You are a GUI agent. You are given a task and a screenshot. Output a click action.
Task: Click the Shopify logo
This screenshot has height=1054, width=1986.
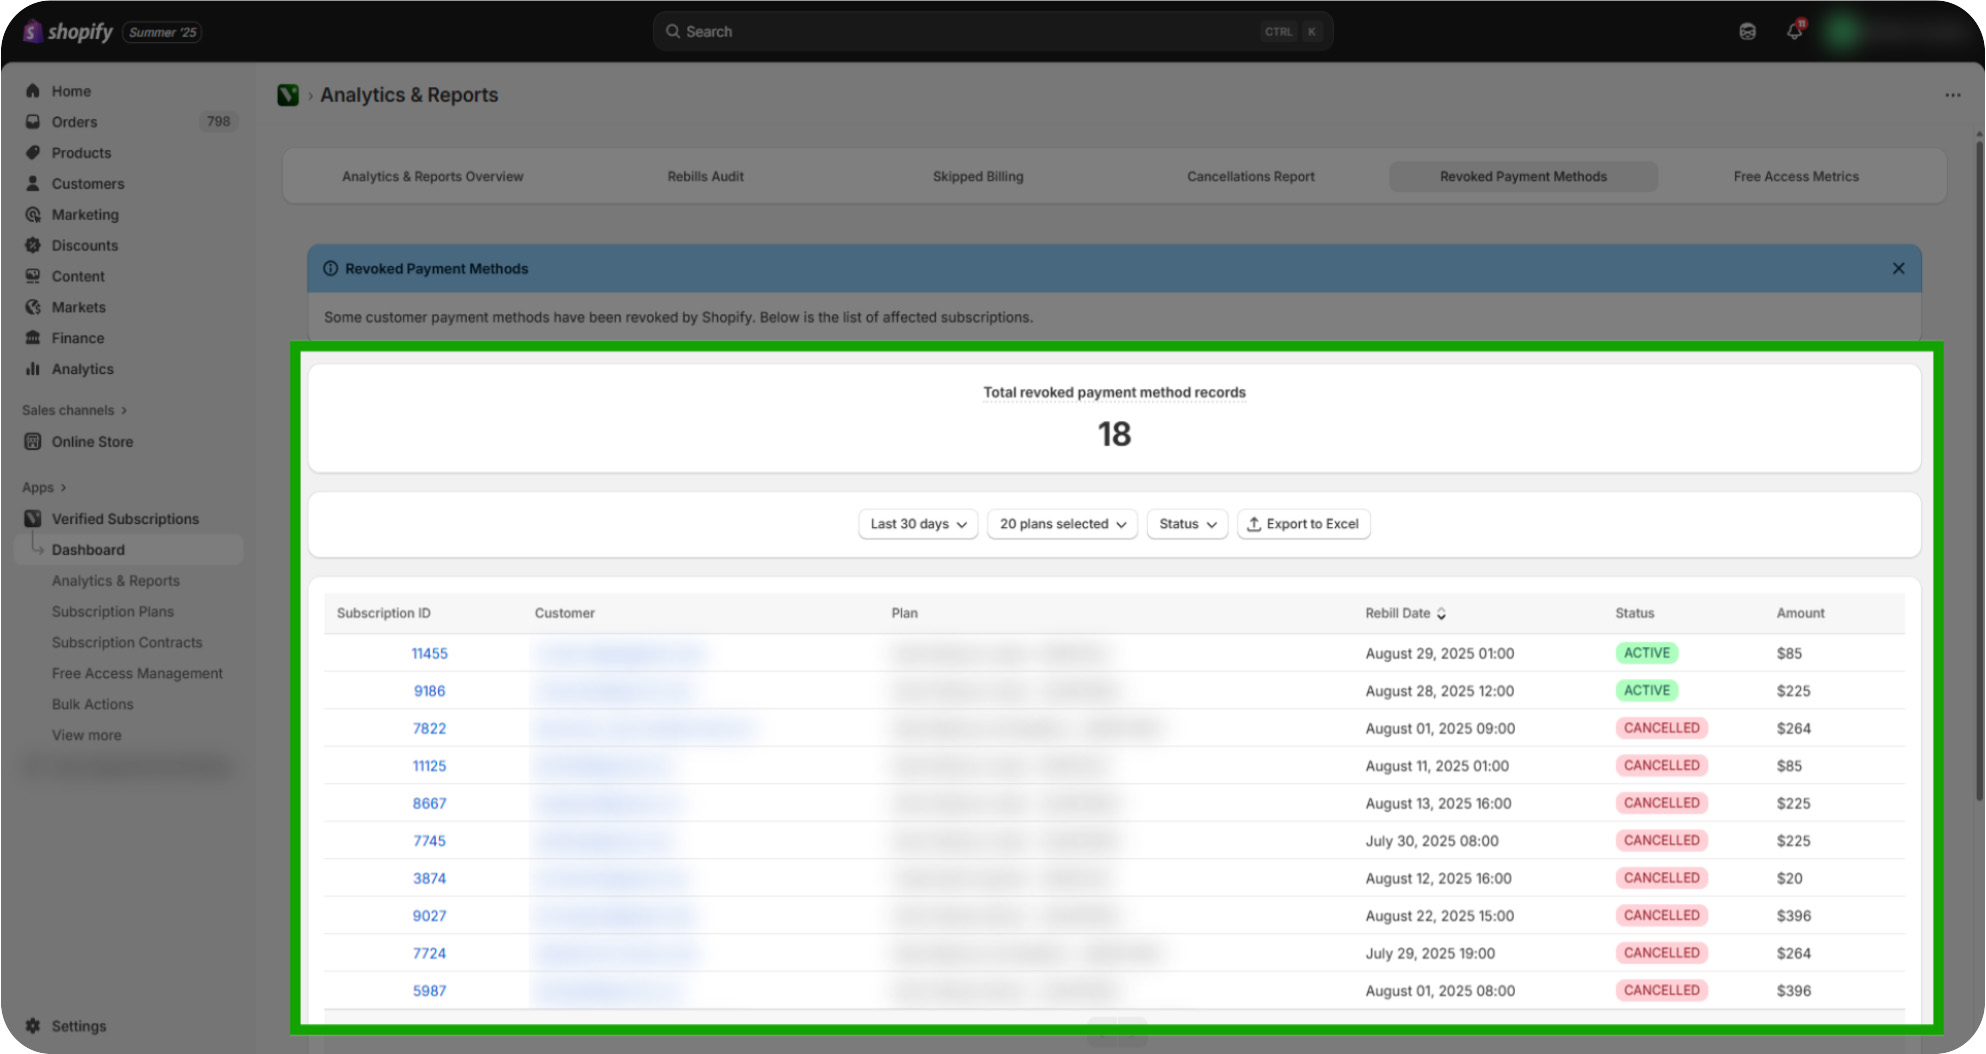coord(67,32)
